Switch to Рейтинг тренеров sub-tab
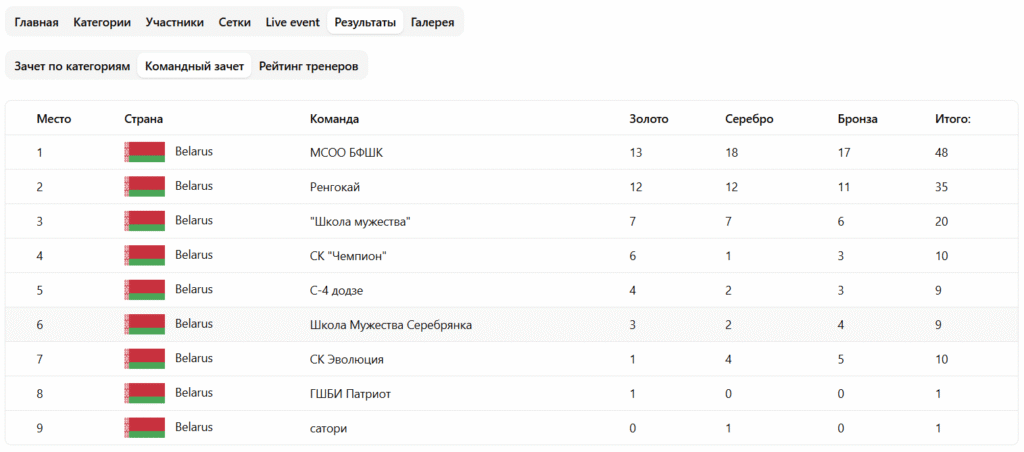The width and height of the screenshot is (1024, 452). click(309, 66)
